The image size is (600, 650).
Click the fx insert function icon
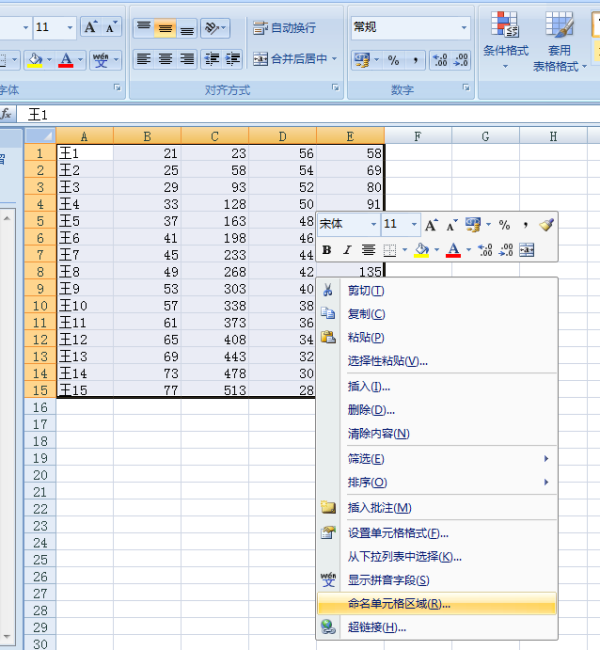pyautogui.click(x=7, y=114)
